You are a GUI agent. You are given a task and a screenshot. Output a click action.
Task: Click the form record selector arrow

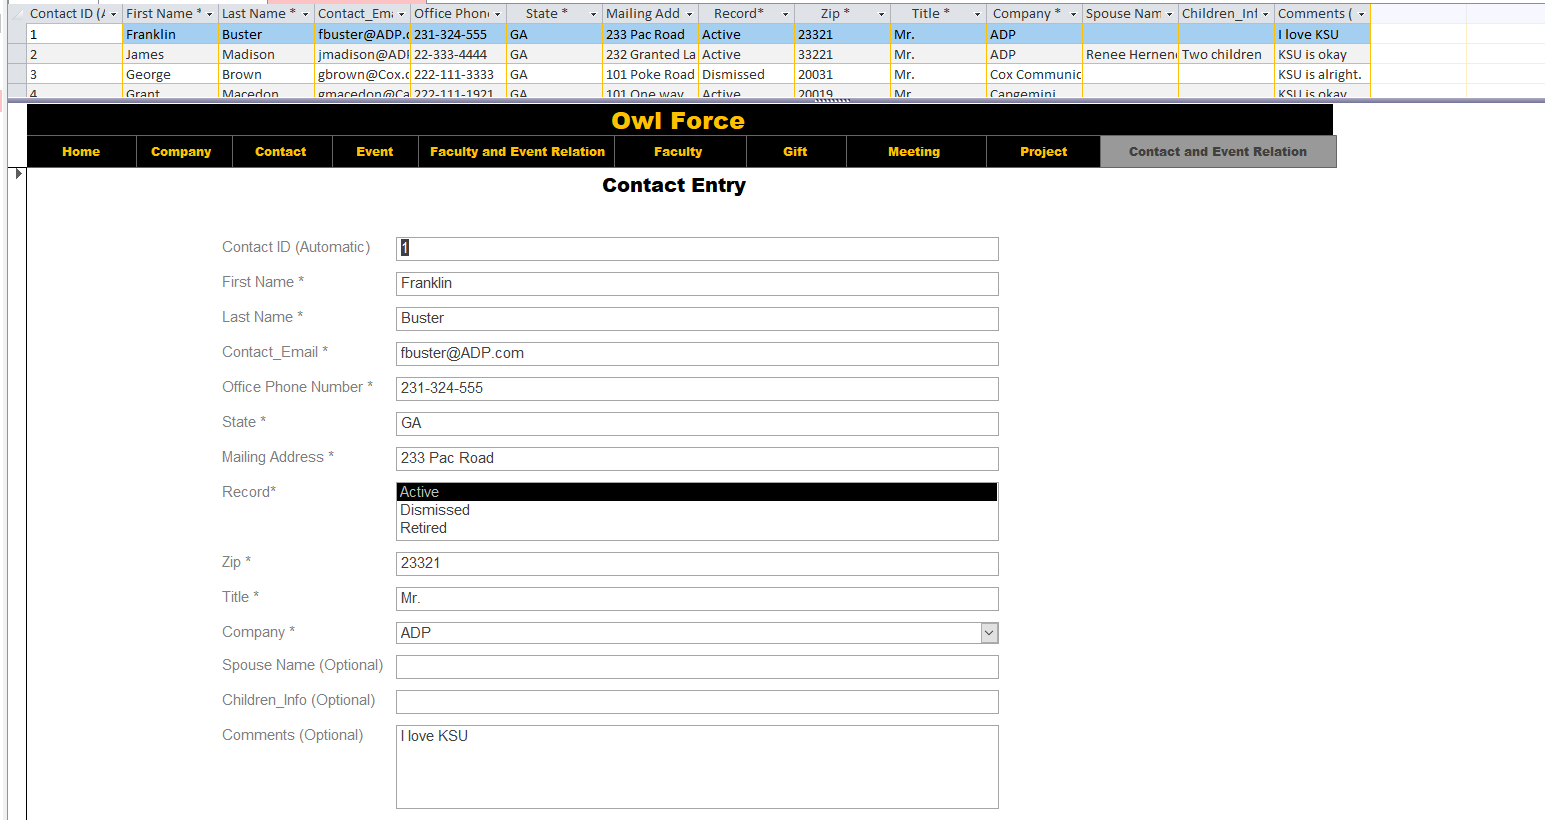click(x=18, y=174)
